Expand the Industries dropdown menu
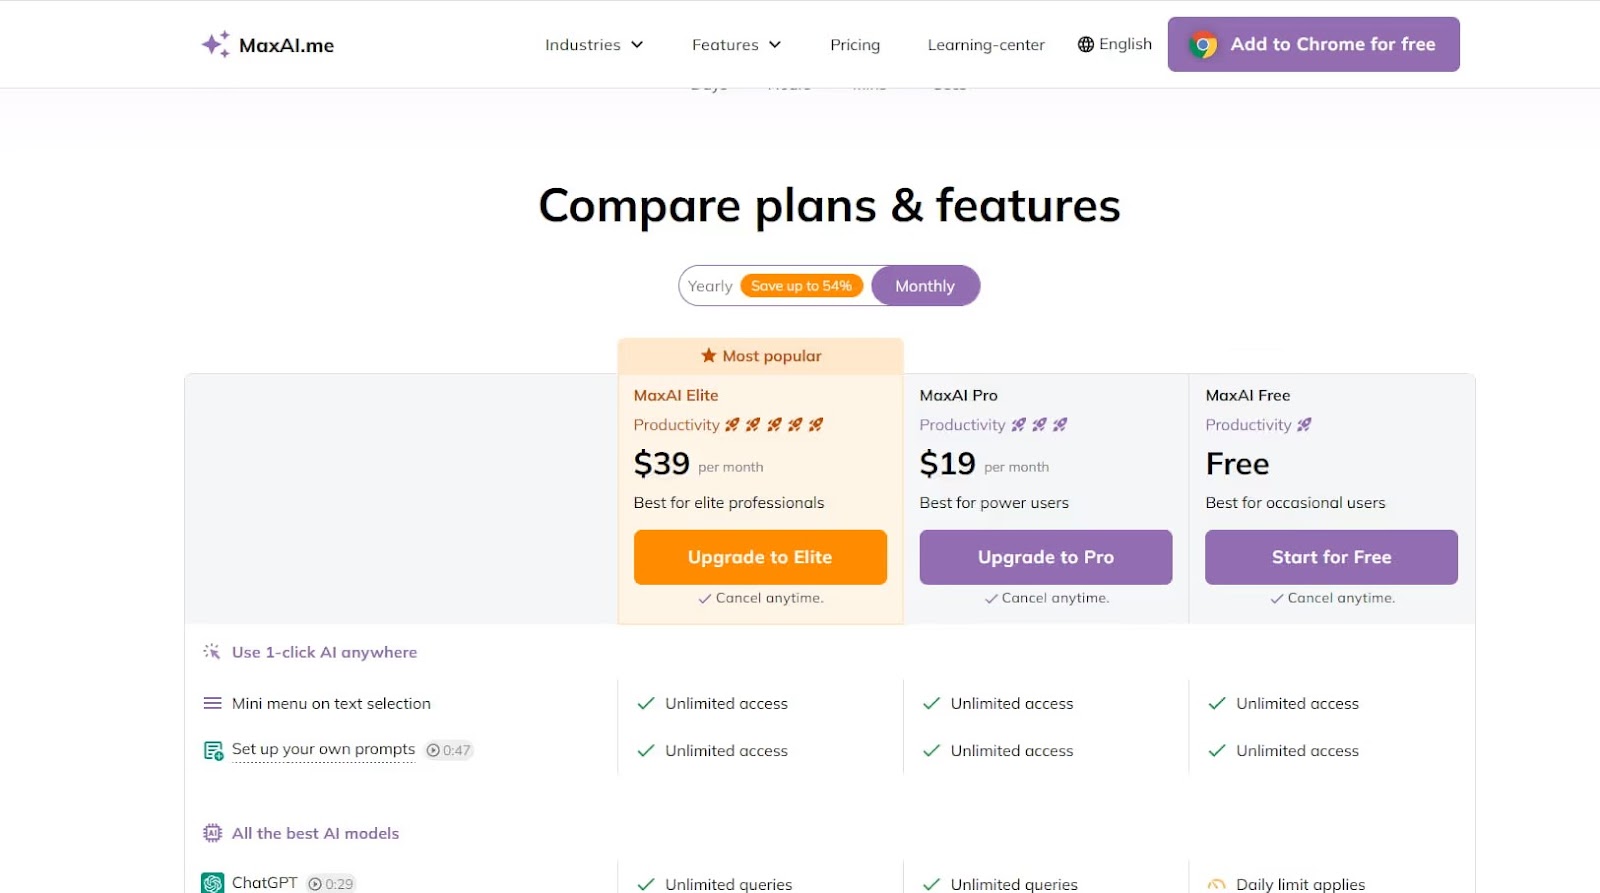This screenshot has height=893, width=1600. point(594,45)
